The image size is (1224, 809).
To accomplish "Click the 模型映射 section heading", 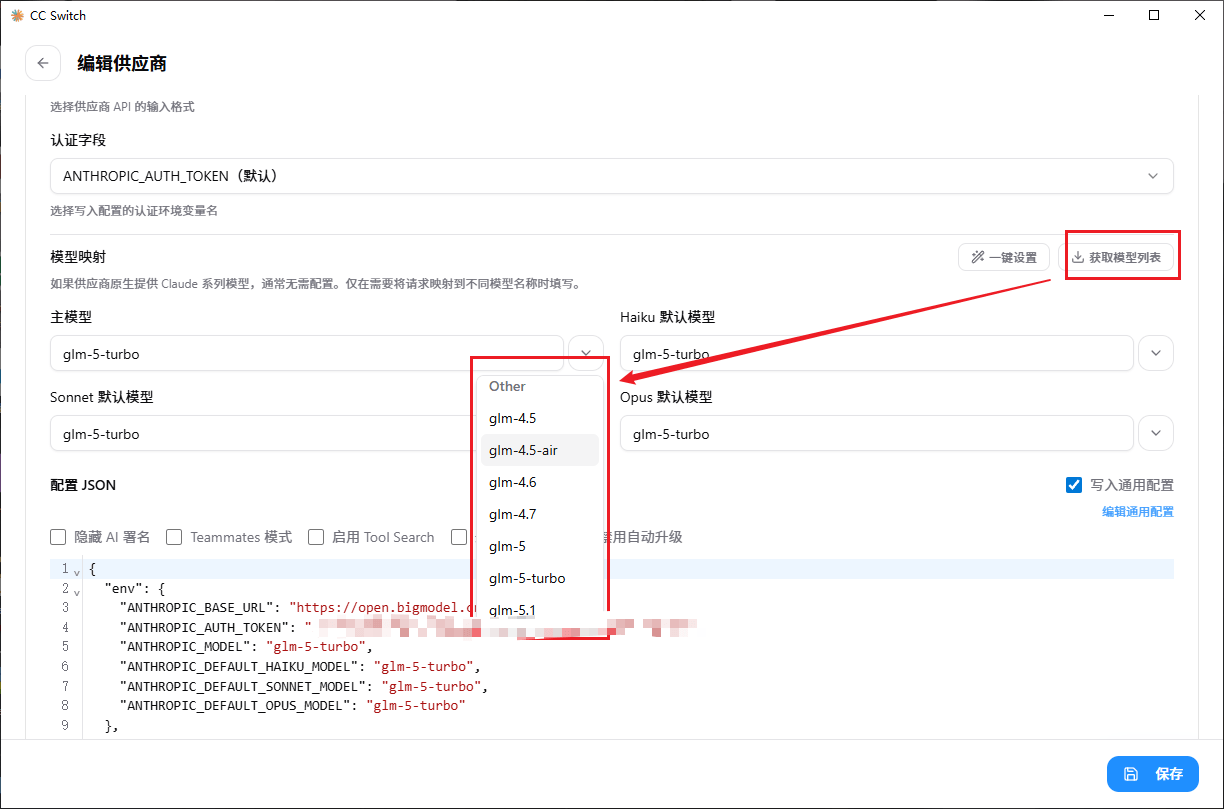I will (x=78, y=257).
